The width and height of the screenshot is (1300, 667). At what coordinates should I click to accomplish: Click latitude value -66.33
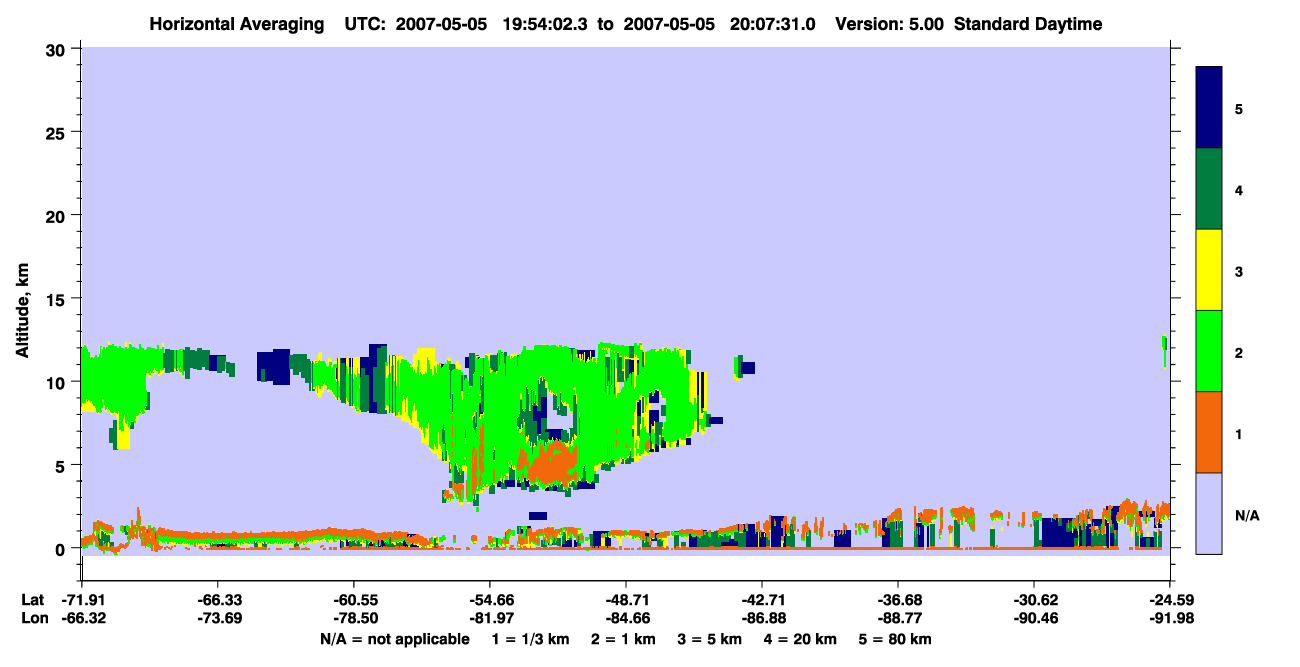pyautogui.click(x=217, y=600)
